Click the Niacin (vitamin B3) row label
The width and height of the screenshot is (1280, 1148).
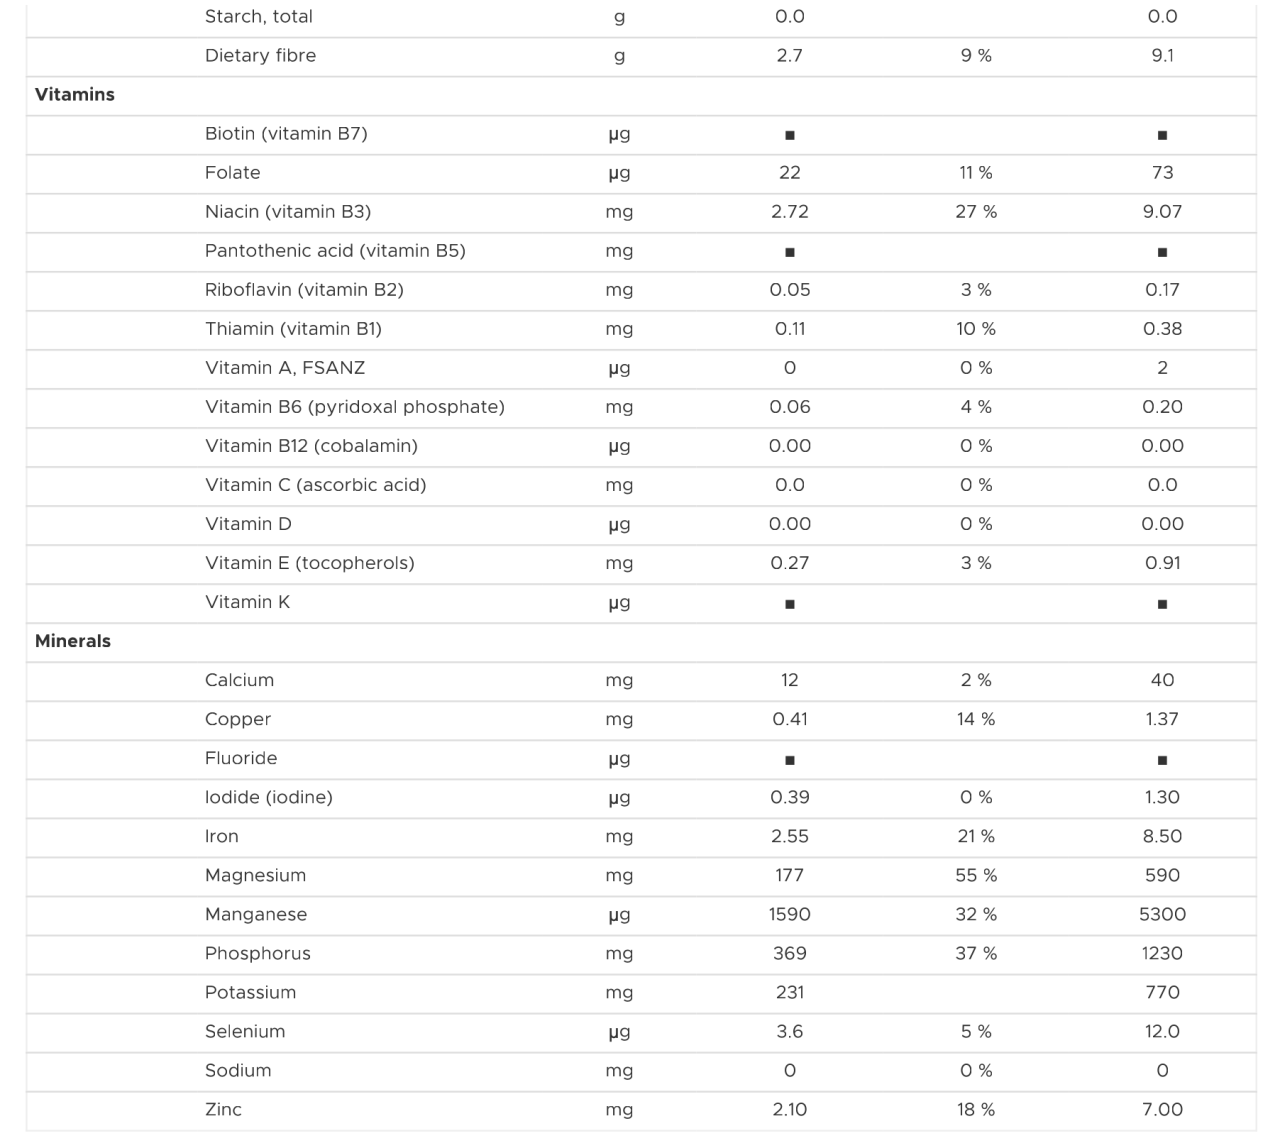[x=288, y=211]
